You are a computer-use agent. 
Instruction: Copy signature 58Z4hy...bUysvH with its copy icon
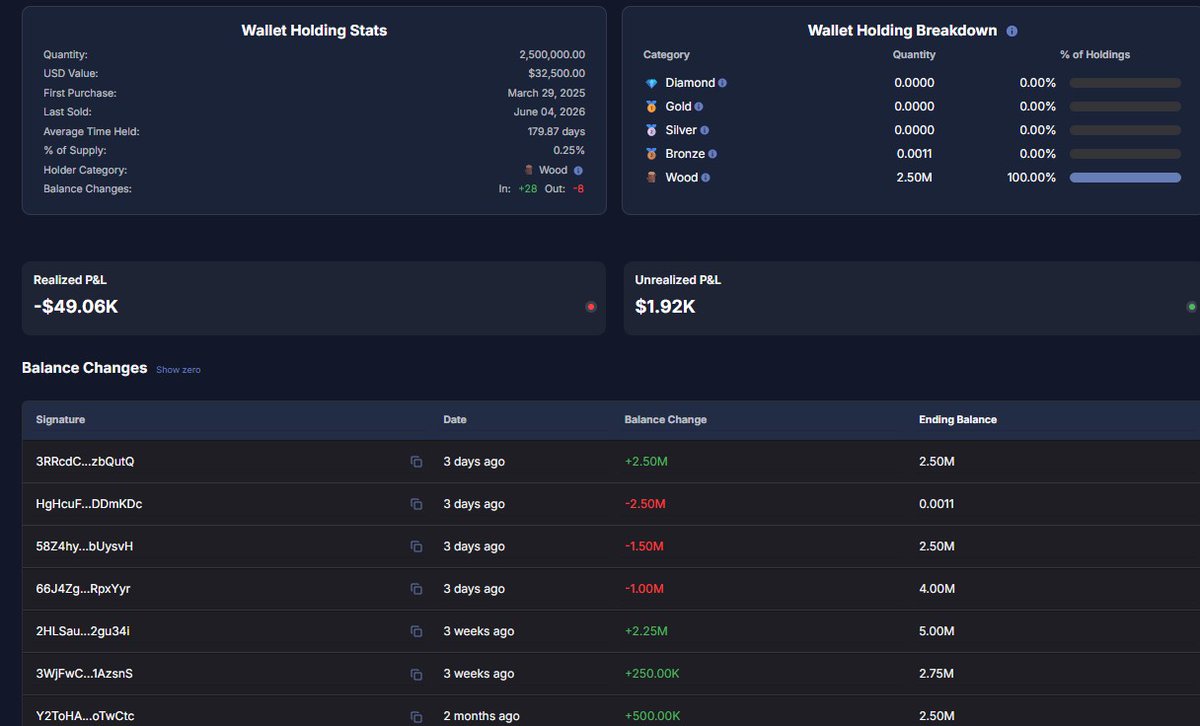(x=416, y=547)
